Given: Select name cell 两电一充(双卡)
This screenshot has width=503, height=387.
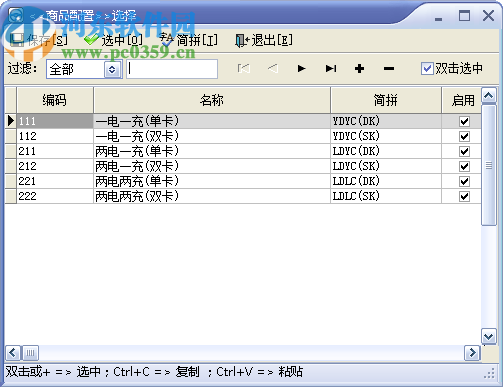Looking at the screenshot, I should [x=212, y=166].
